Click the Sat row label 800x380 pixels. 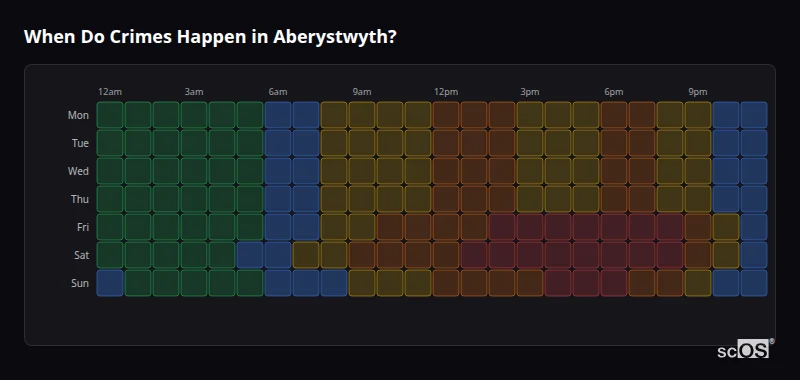point(82,255)
